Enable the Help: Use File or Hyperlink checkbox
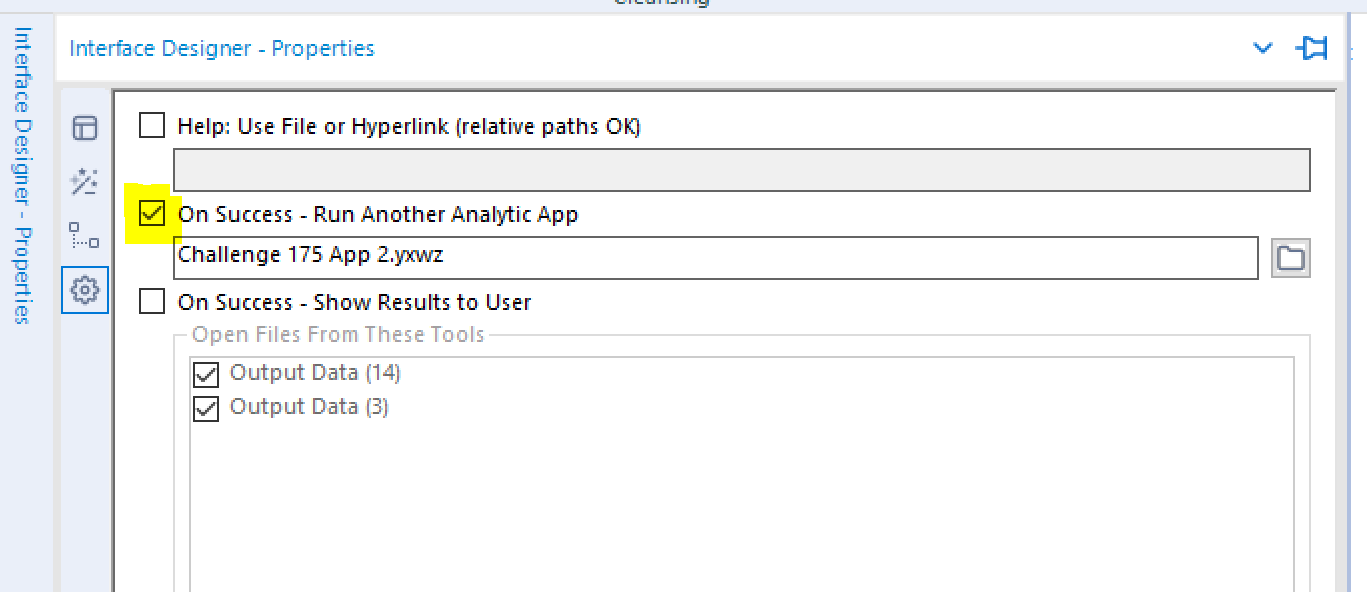 click(x=151, y=125)
